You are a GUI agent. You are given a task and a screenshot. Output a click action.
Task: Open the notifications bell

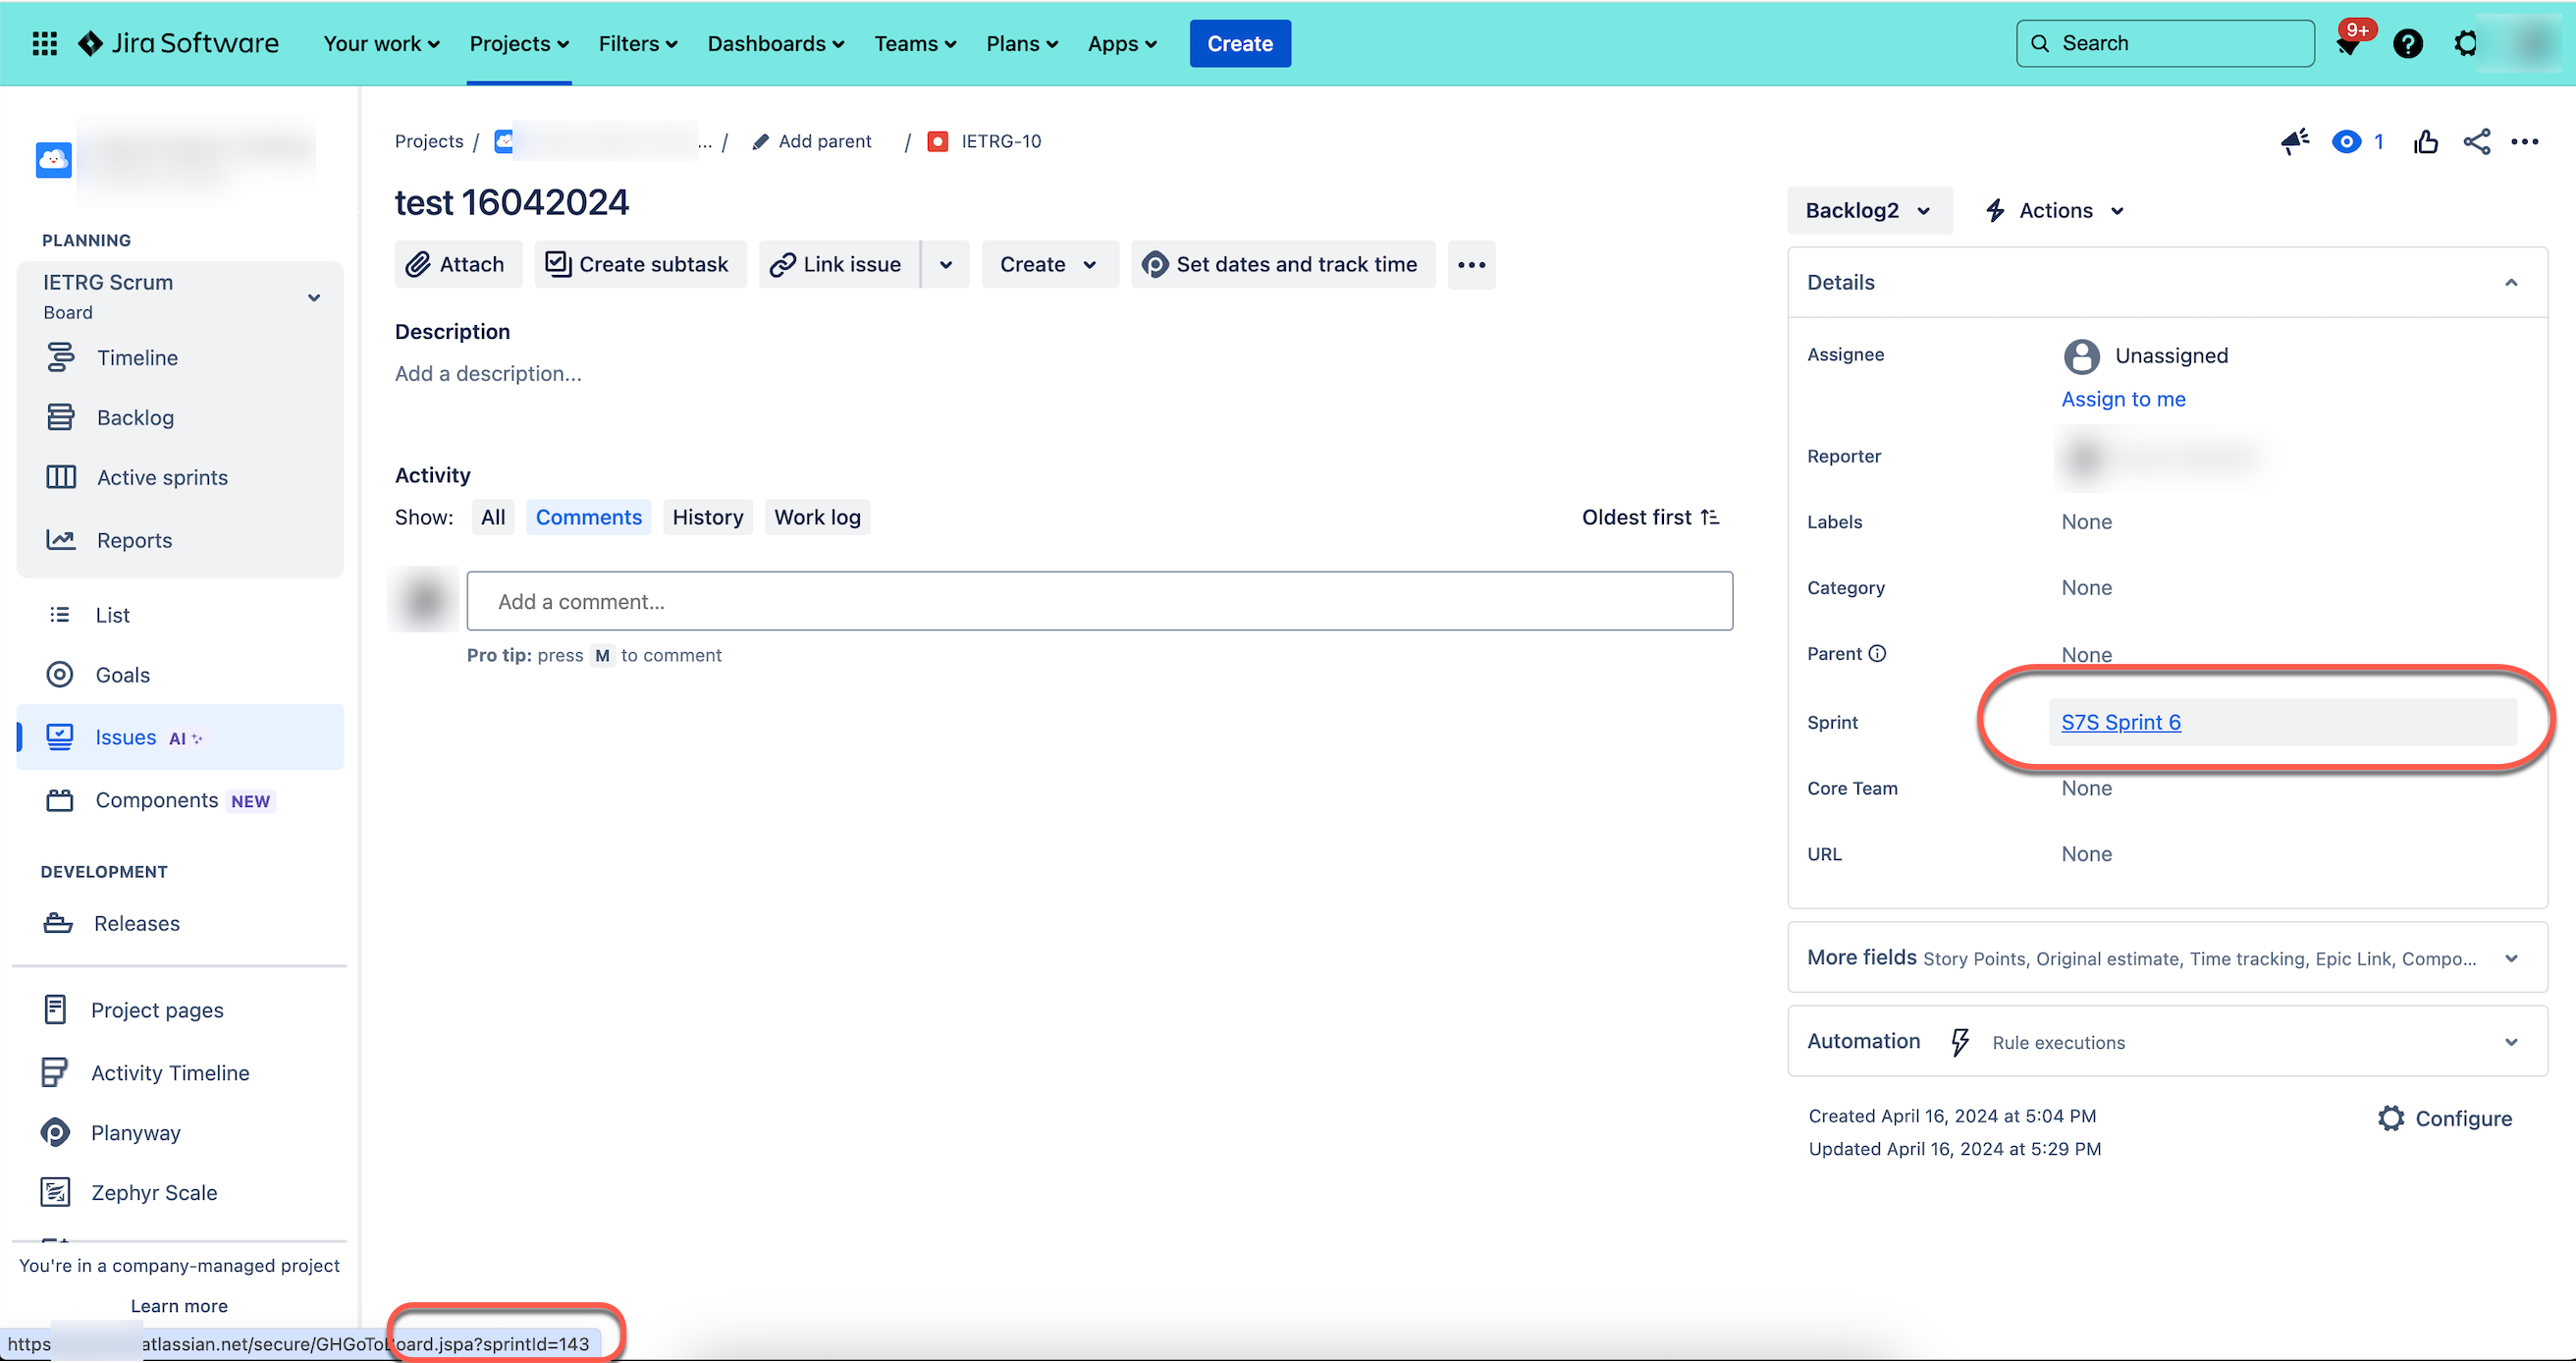click(x=2351, y=43)
